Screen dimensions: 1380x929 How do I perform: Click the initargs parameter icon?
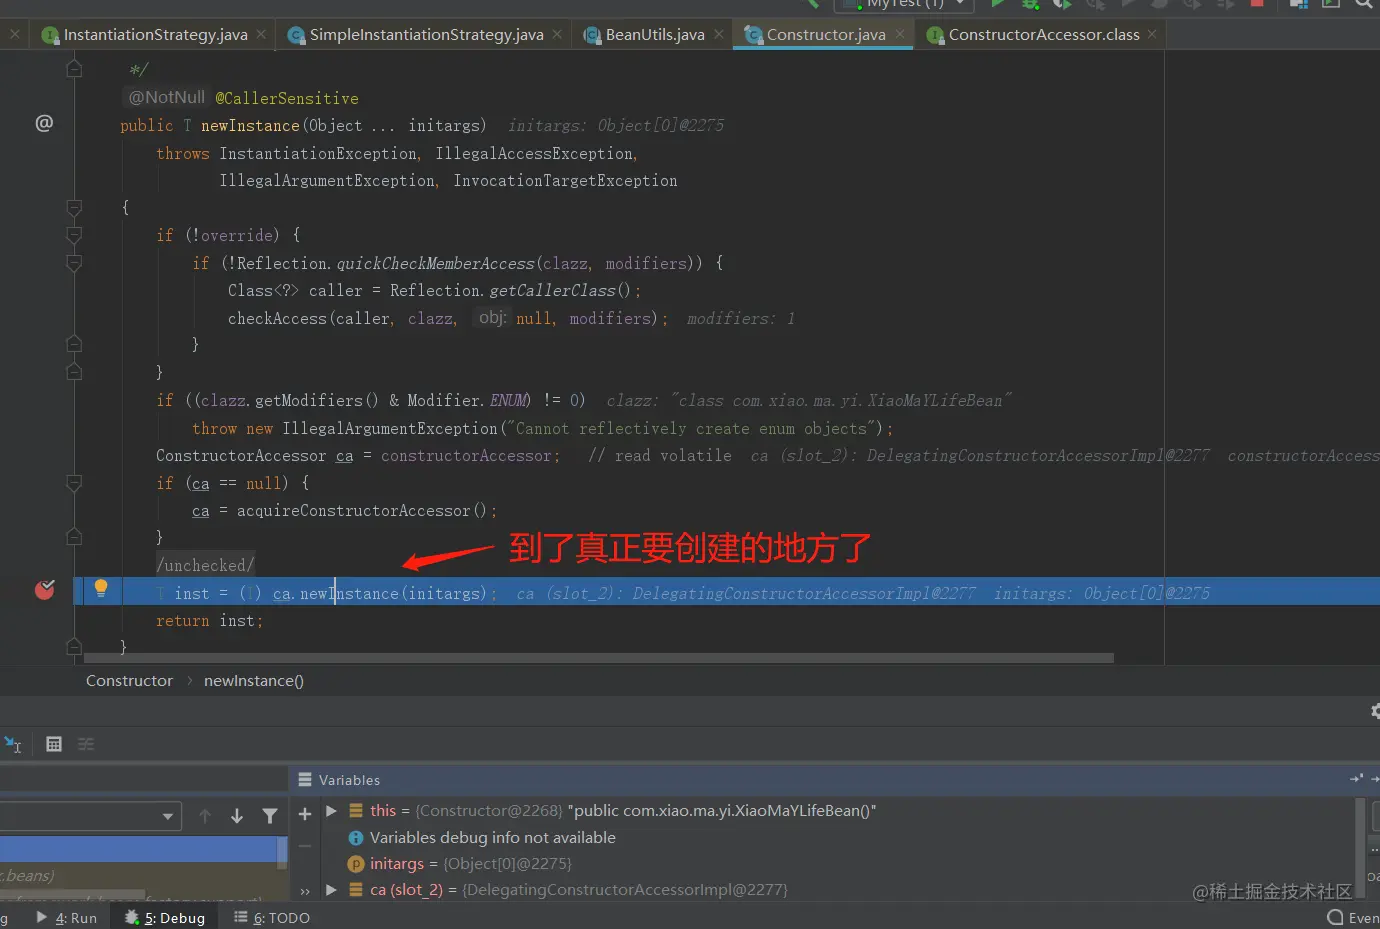pyautogui.click(x=355, y=864)
